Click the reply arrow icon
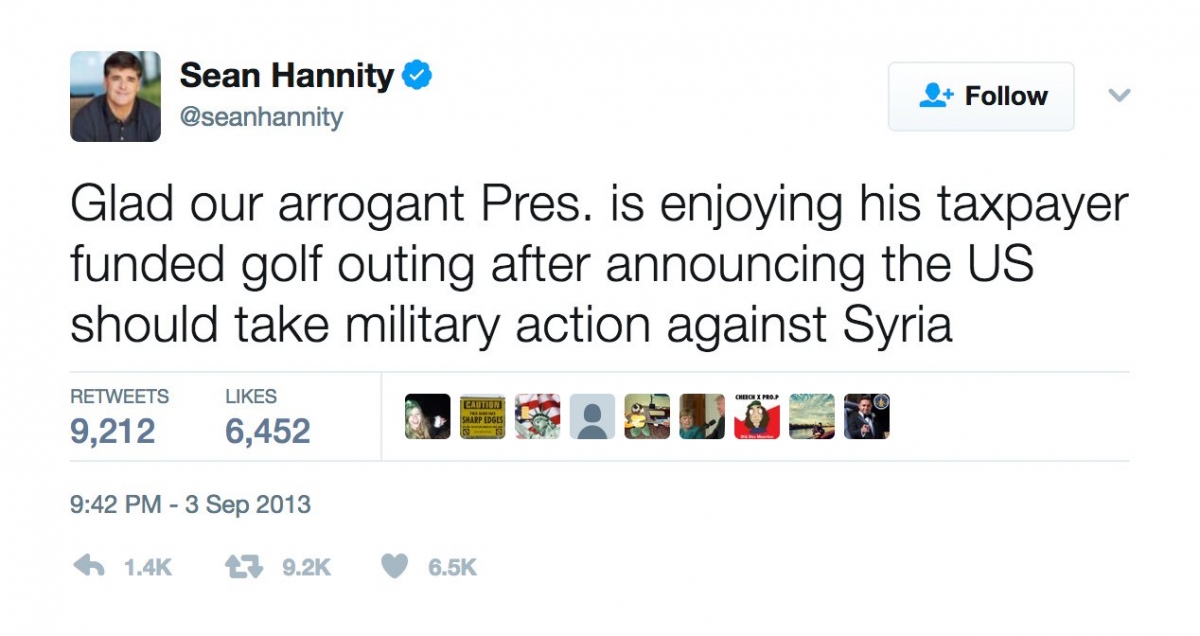 pyautogui.click(x=90, y=567)
